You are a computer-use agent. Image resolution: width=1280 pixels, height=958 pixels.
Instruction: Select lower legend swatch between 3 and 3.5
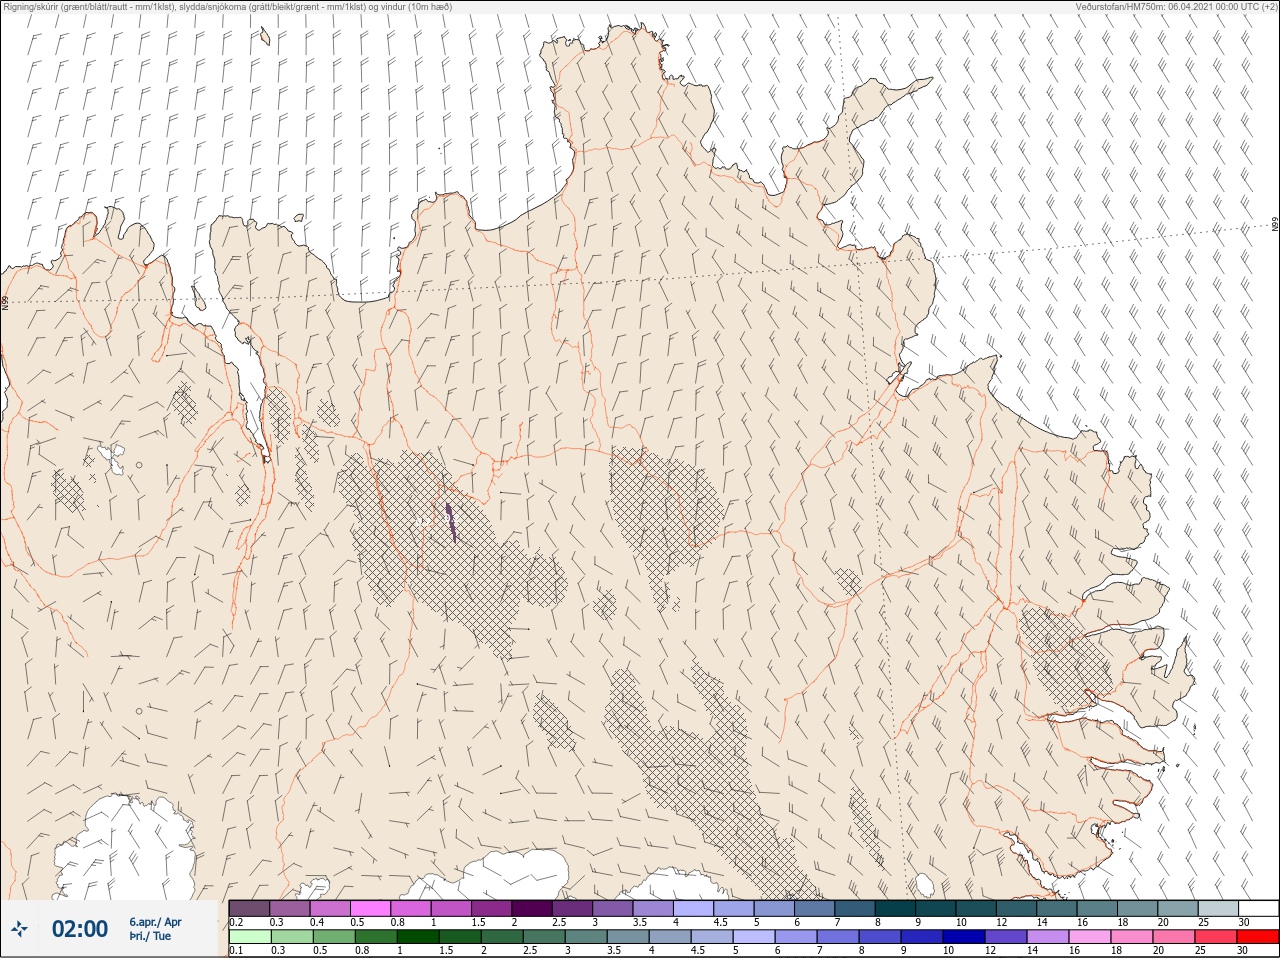click(586, 937)
